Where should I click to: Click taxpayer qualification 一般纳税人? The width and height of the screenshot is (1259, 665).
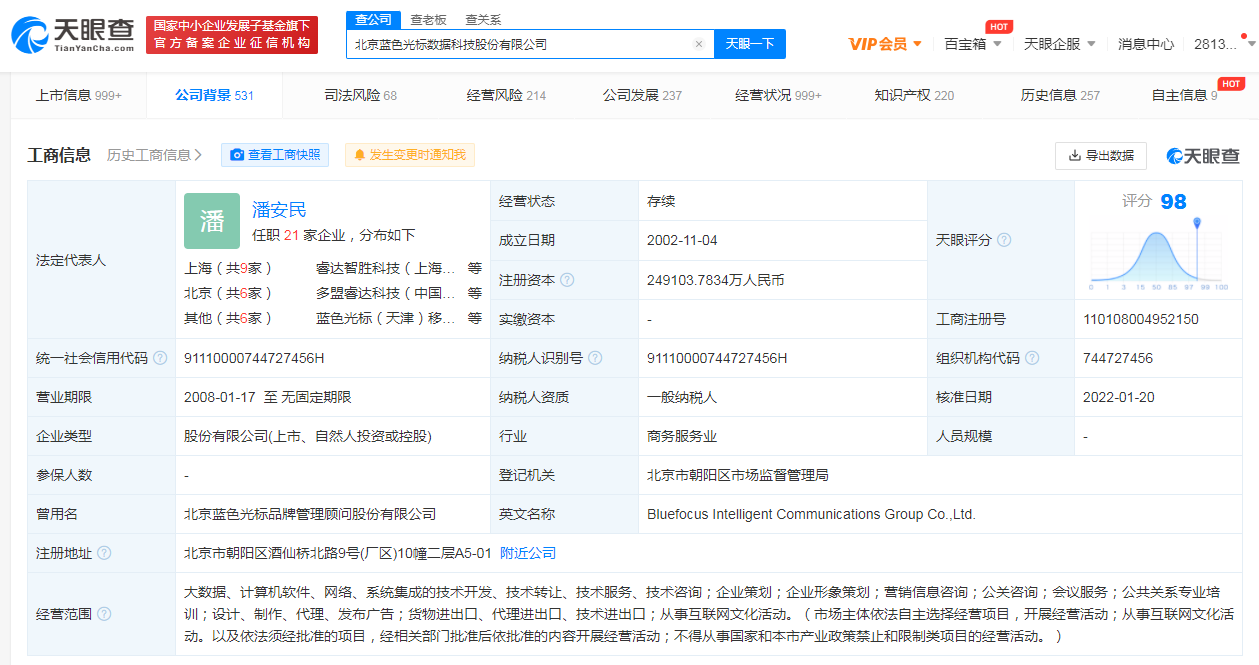[x=682, y=397]
